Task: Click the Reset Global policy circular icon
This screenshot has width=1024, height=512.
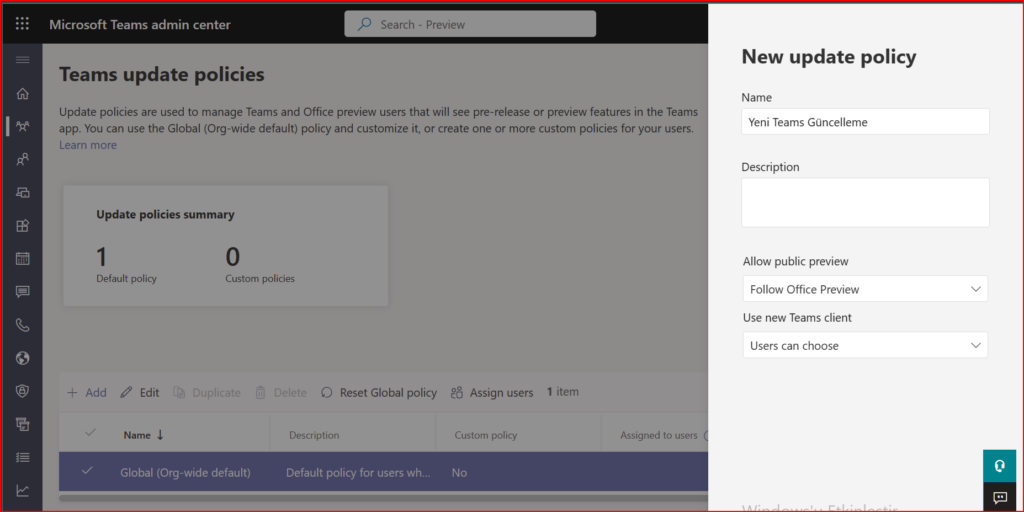Action: 327,392
